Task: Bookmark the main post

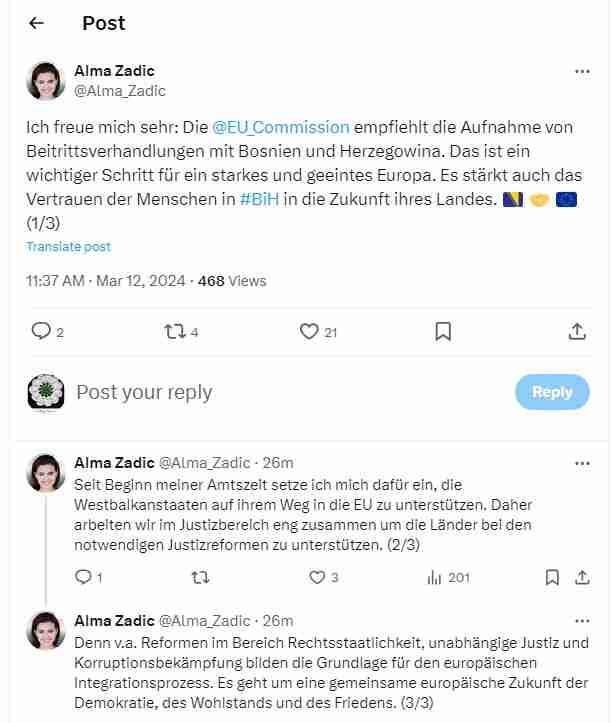Action: pos(443,331)
